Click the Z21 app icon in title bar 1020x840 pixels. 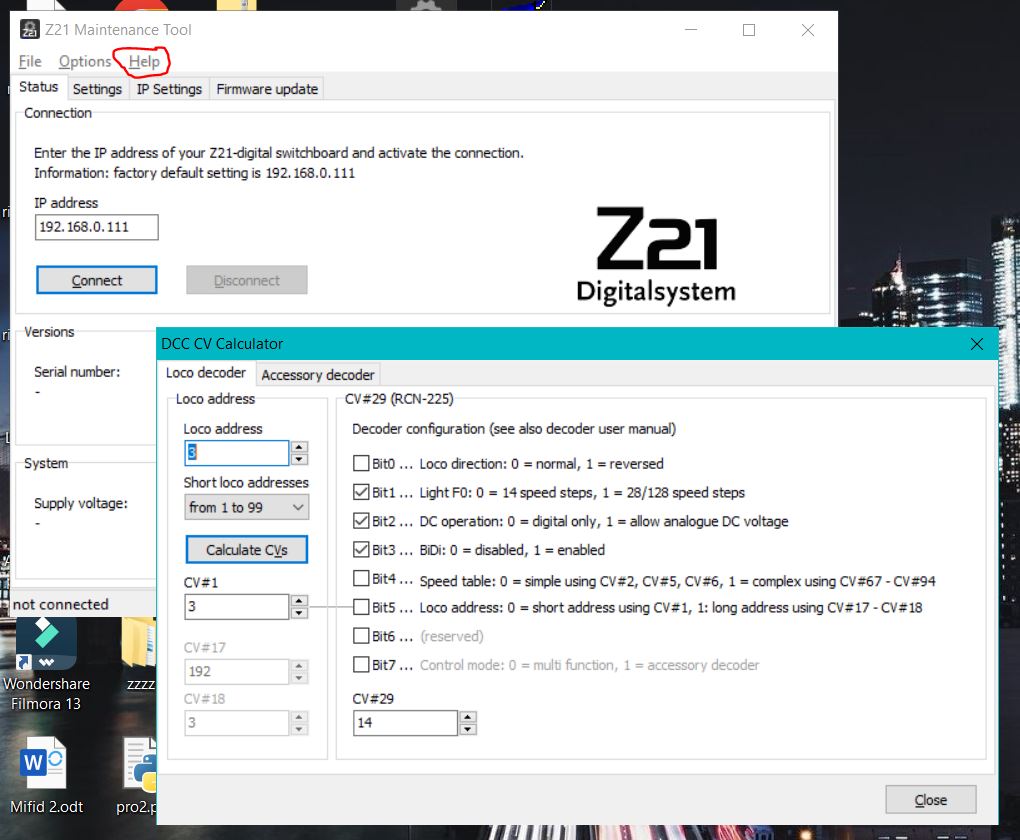click(x=29, y=30)
